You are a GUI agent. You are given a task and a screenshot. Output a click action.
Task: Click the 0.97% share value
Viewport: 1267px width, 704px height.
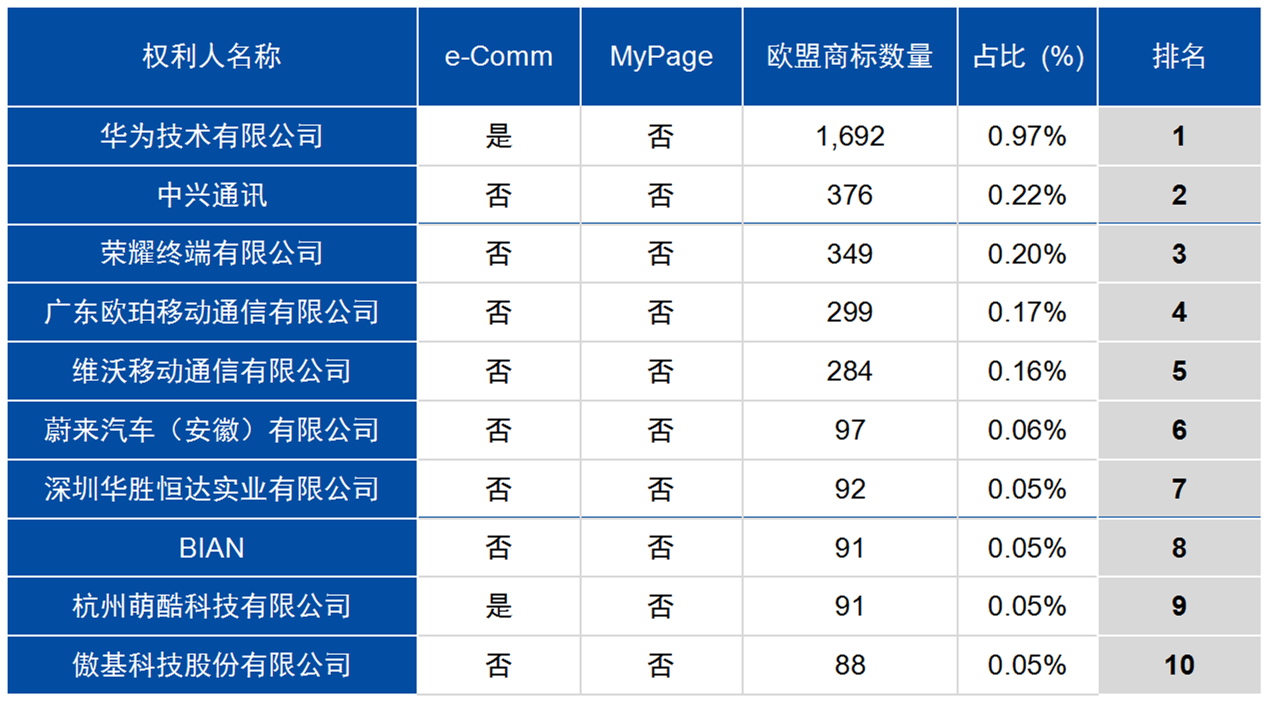coord(1027,137)
